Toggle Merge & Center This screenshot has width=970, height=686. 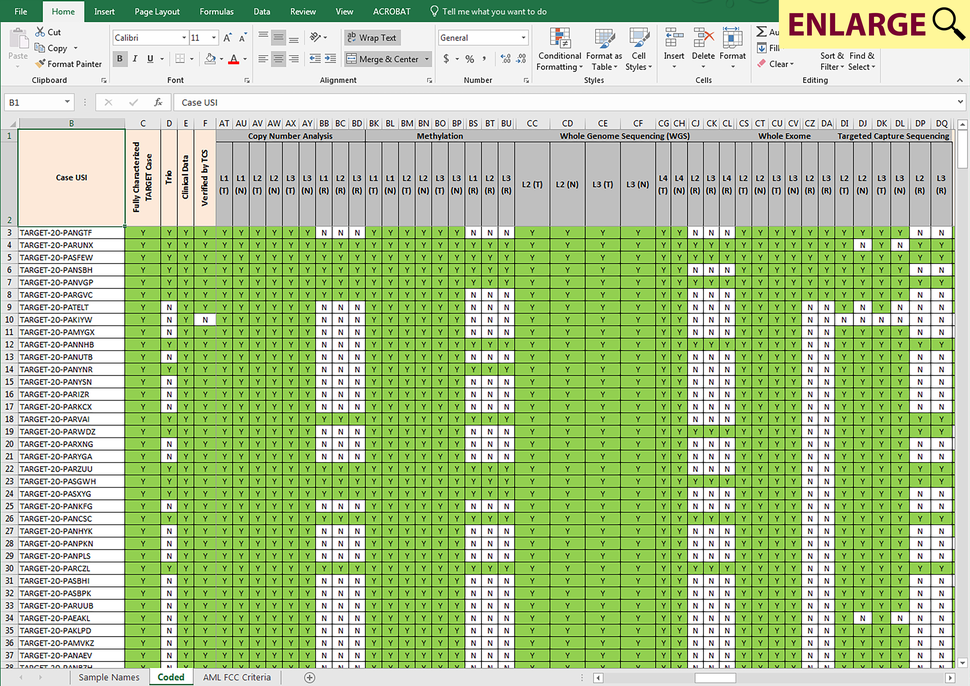384,58
